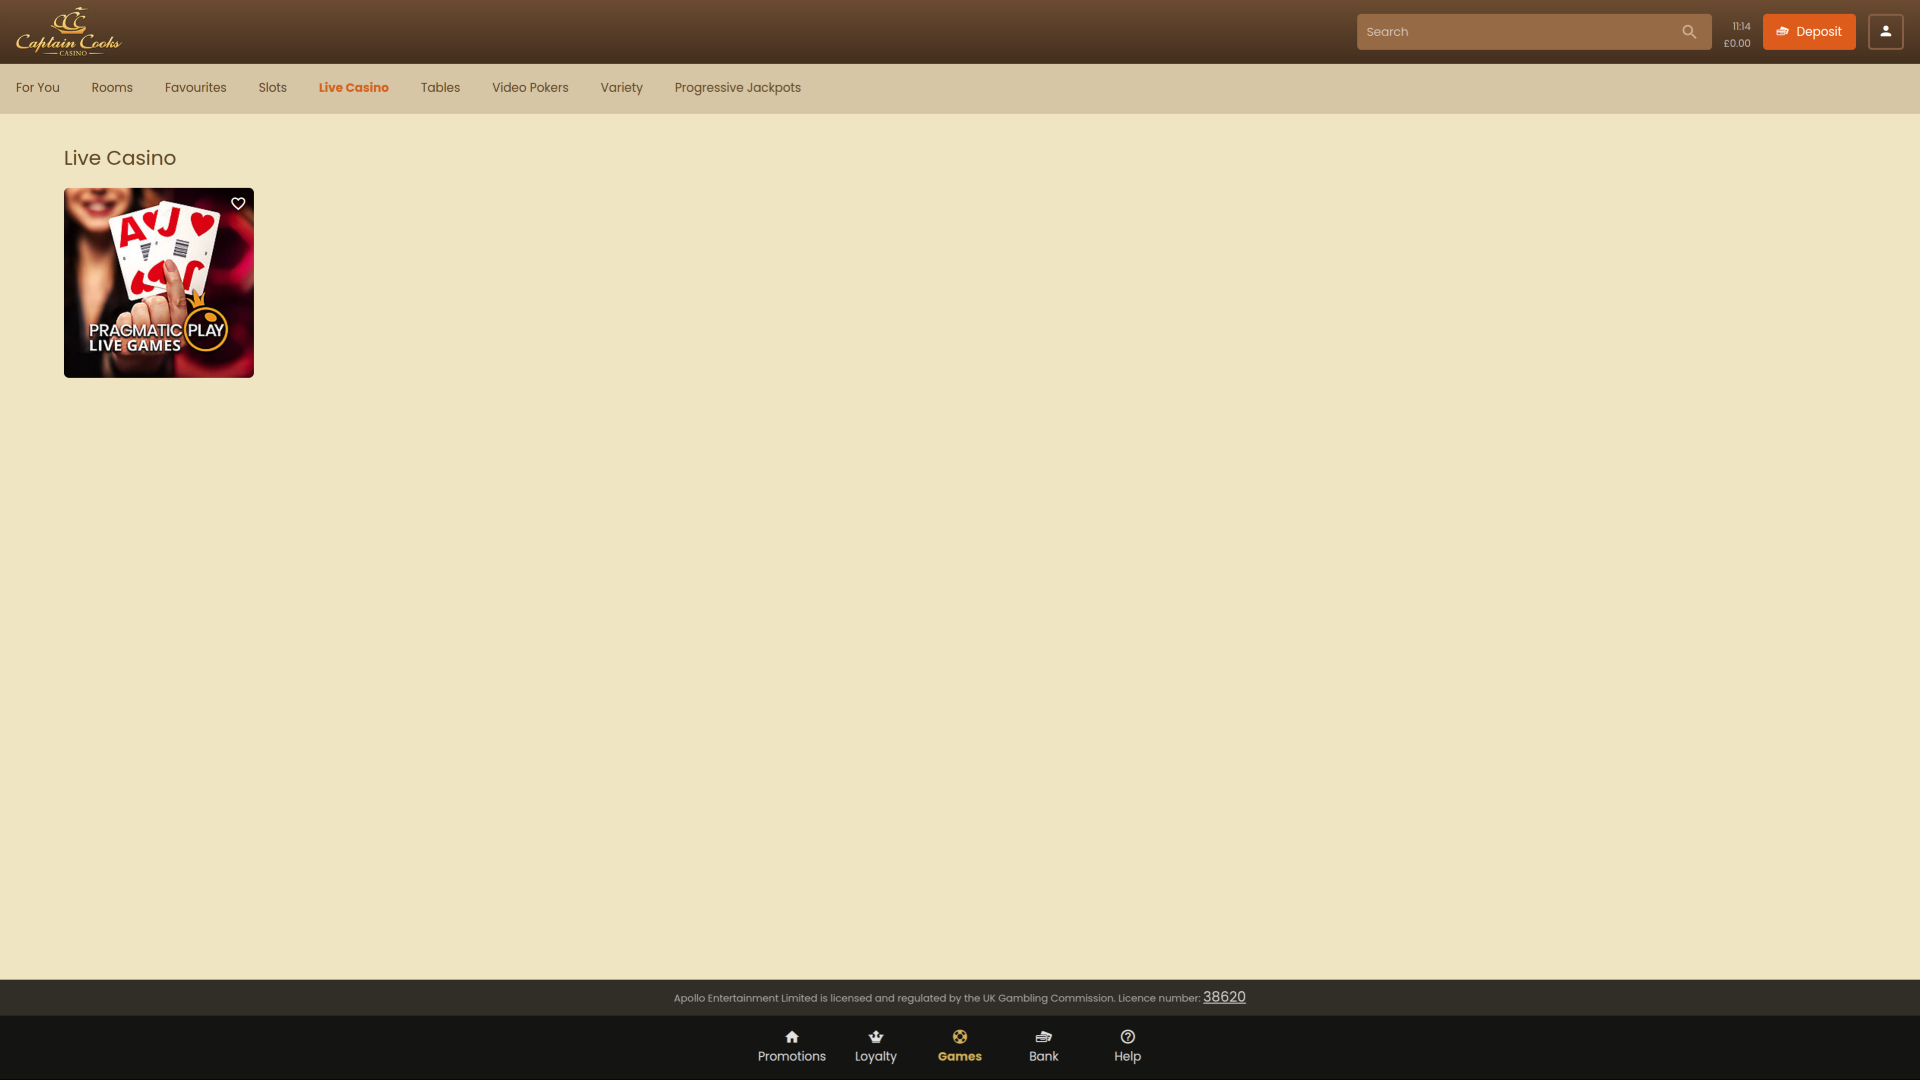Switch to the Slots tab
The width and height of the screenshot is (1920, 1080).
pos(272,88)
